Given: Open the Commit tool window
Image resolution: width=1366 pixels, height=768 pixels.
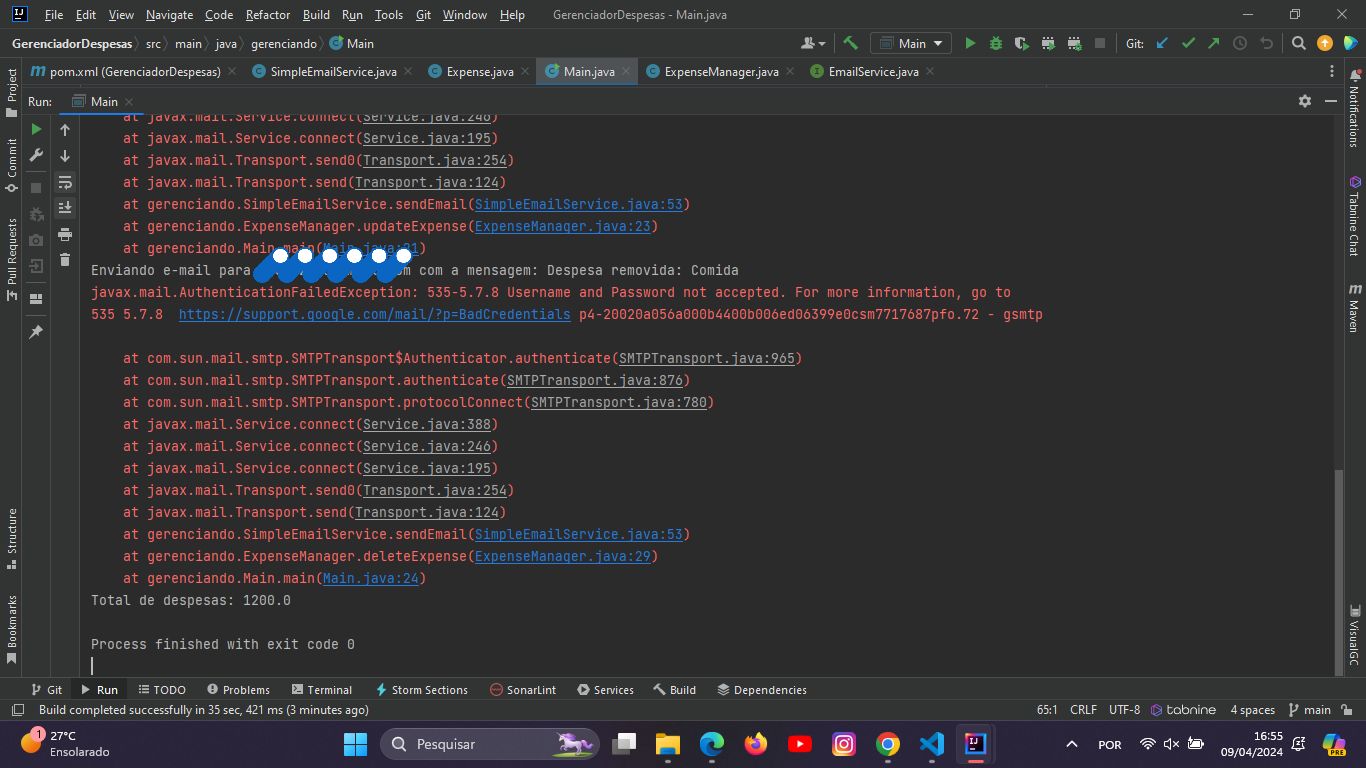Looking at the screenshot, I should point(12,165).
